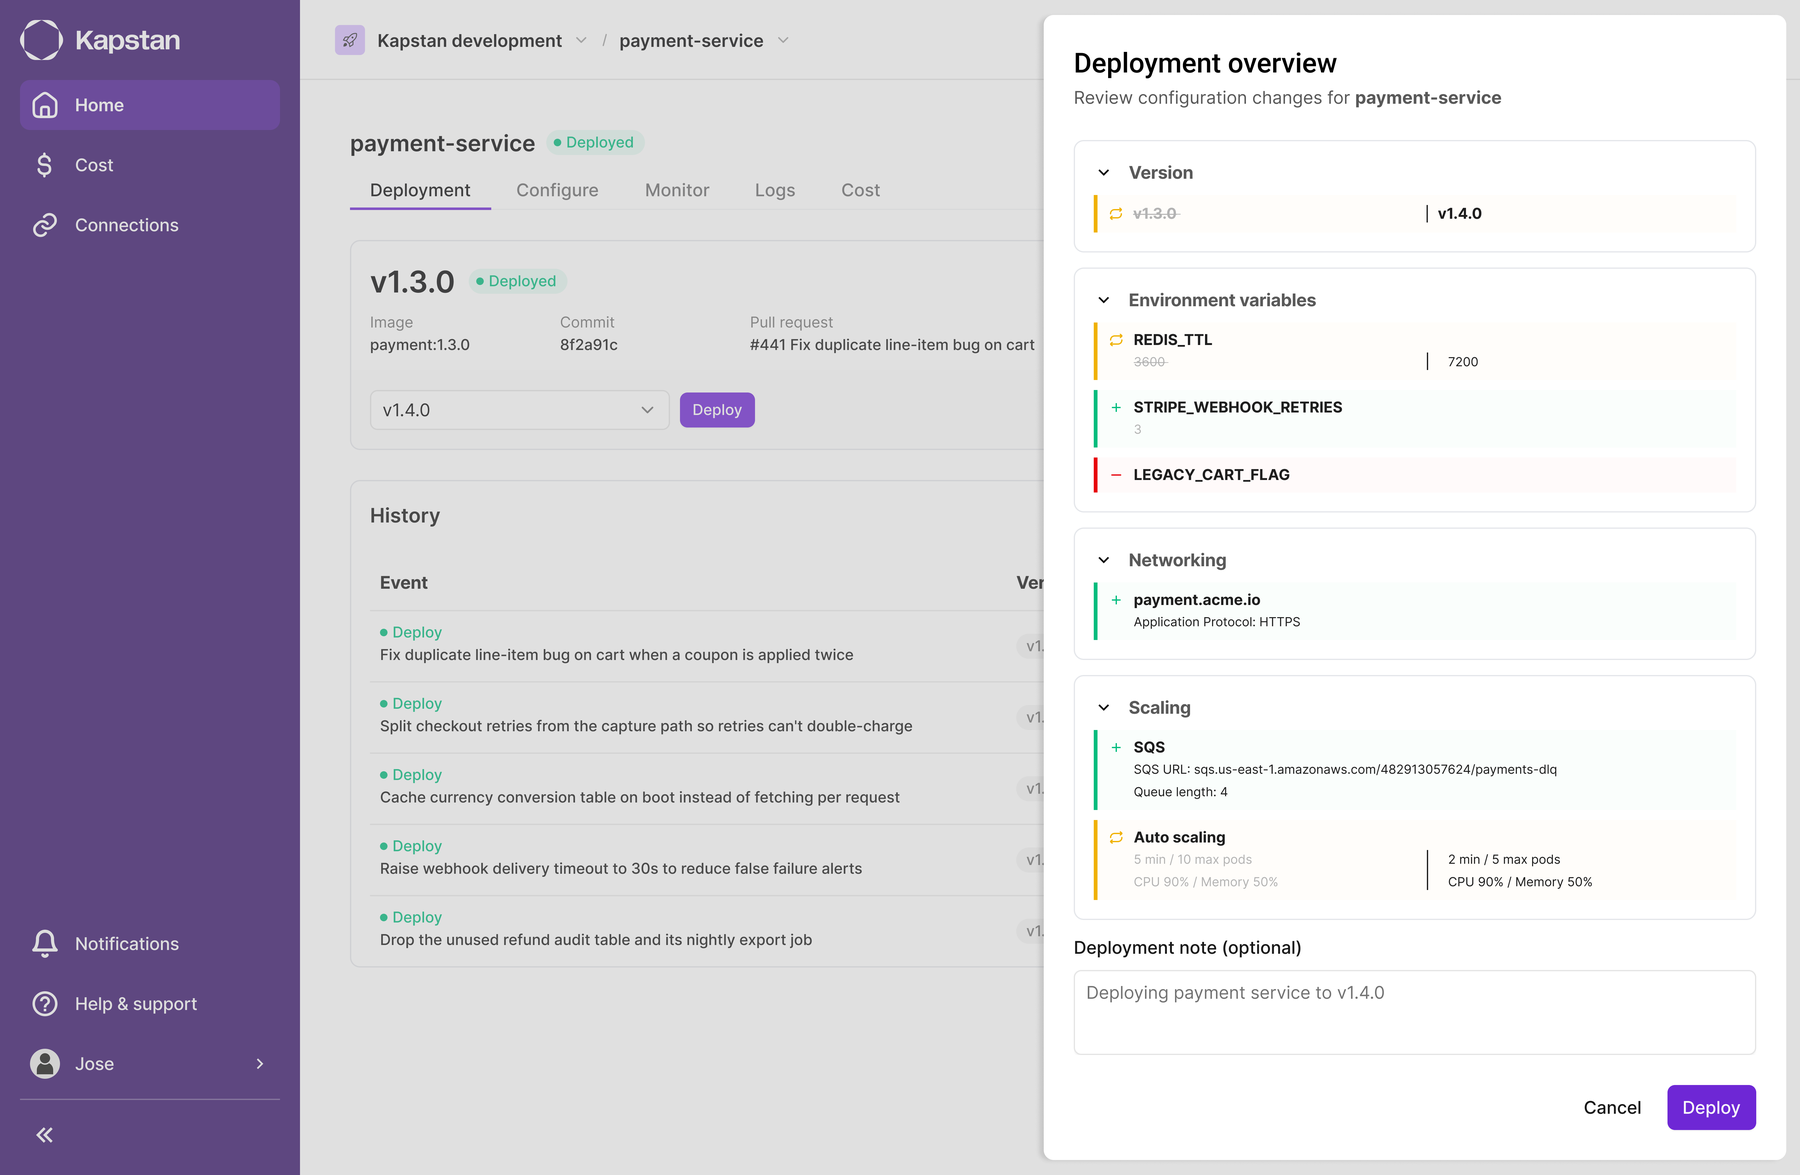The image size is (1800, 1175).
Task: Click the rocket project icon in breadcrumb
Action: tap(350, 40)
